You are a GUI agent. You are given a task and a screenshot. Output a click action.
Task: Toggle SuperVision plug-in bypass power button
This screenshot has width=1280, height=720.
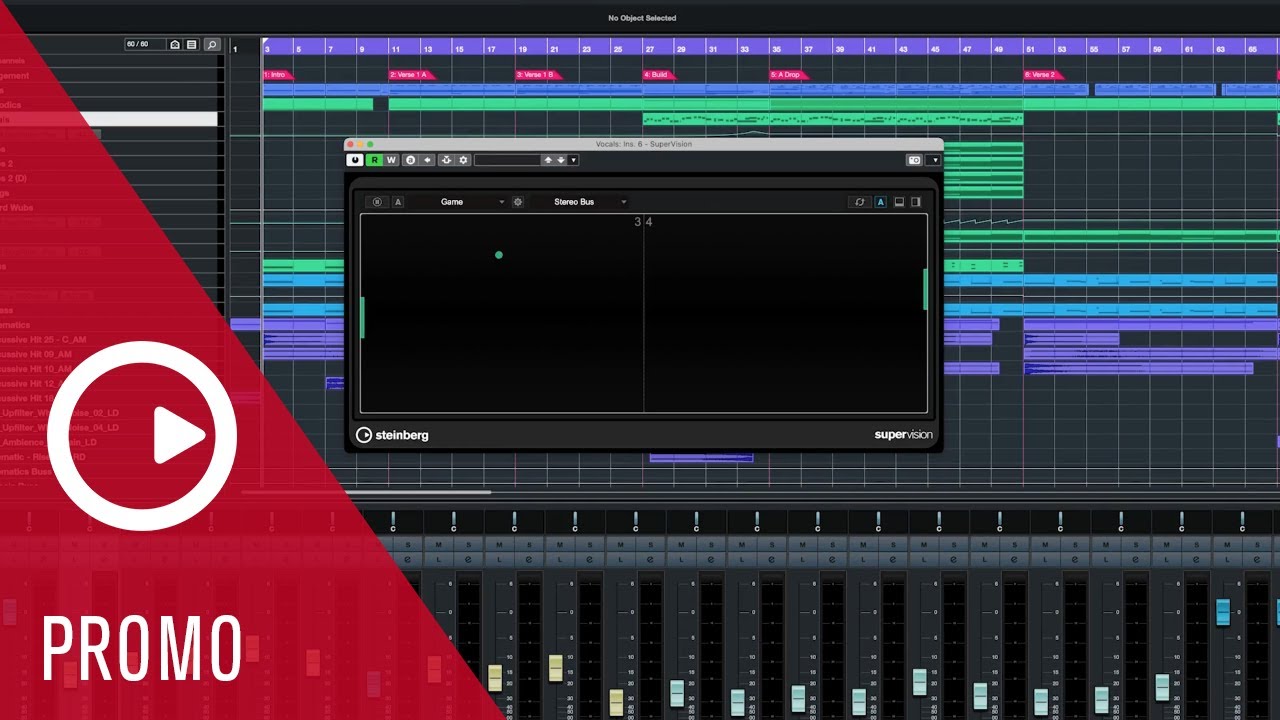tap(355, 160)
